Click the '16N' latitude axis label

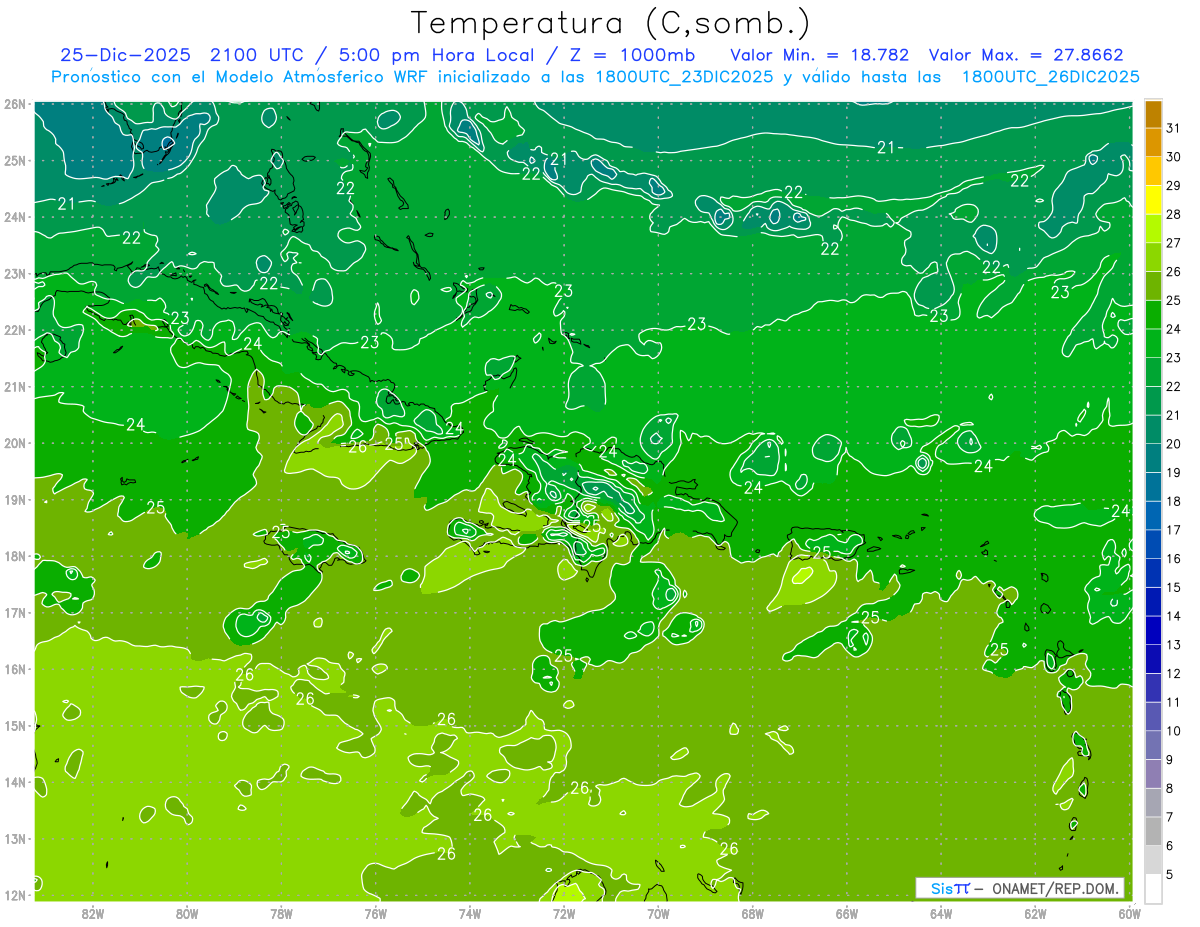click(14, 669)
